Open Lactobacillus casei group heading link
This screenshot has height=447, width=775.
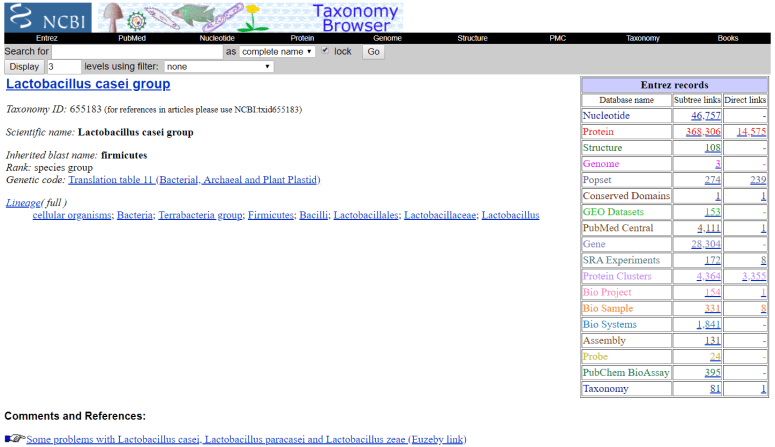tap(88, 84)
